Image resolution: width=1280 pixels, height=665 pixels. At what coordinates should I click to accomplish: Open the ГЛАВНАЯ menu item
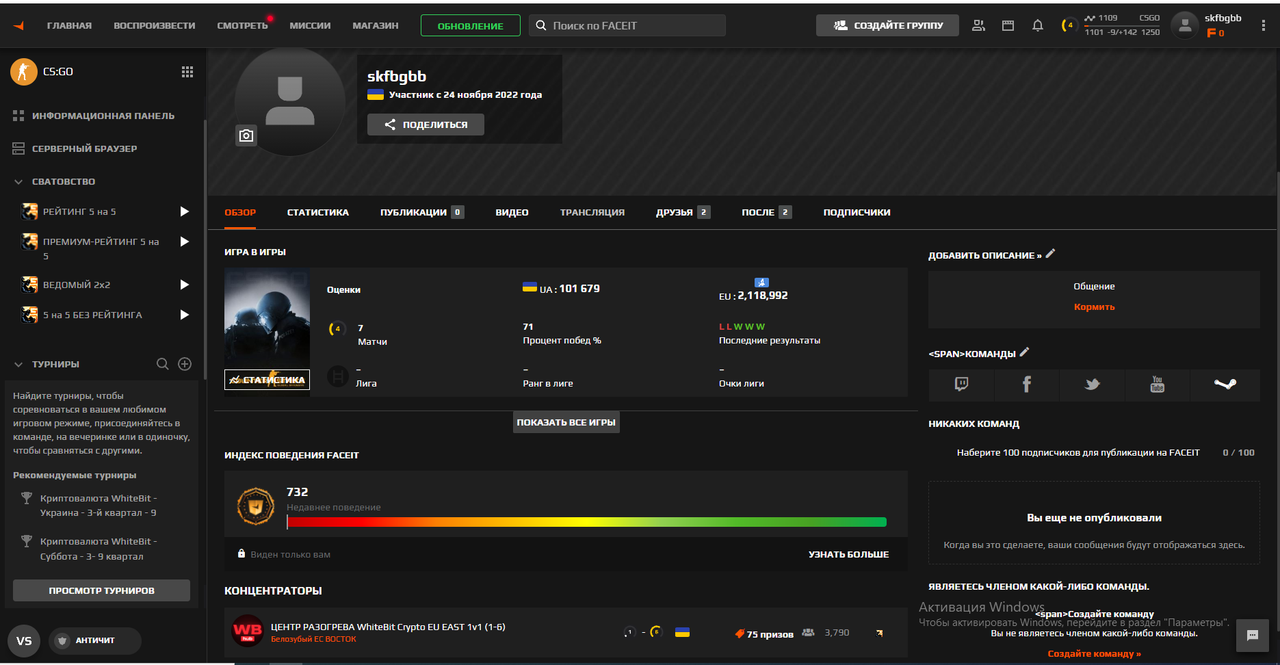pos(69,25)
